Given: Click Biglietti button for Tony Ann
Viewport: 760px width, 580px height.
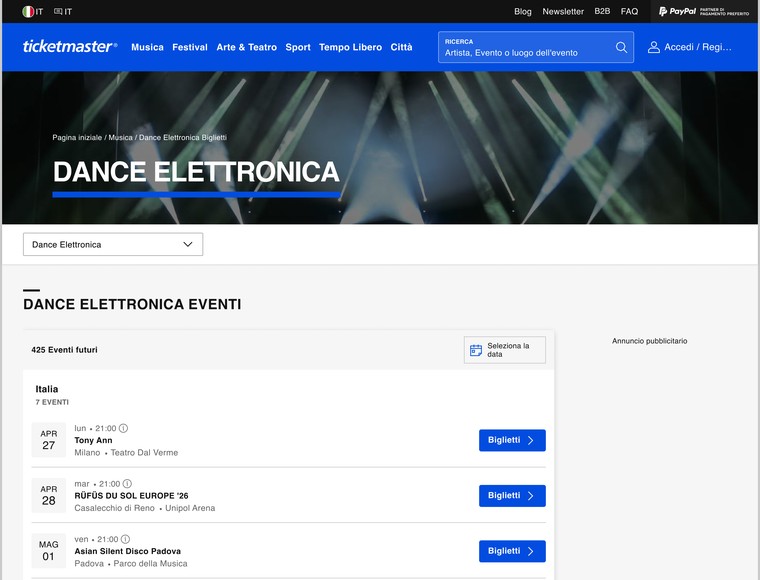Looking at the screenshot, I should click(512, 440).
